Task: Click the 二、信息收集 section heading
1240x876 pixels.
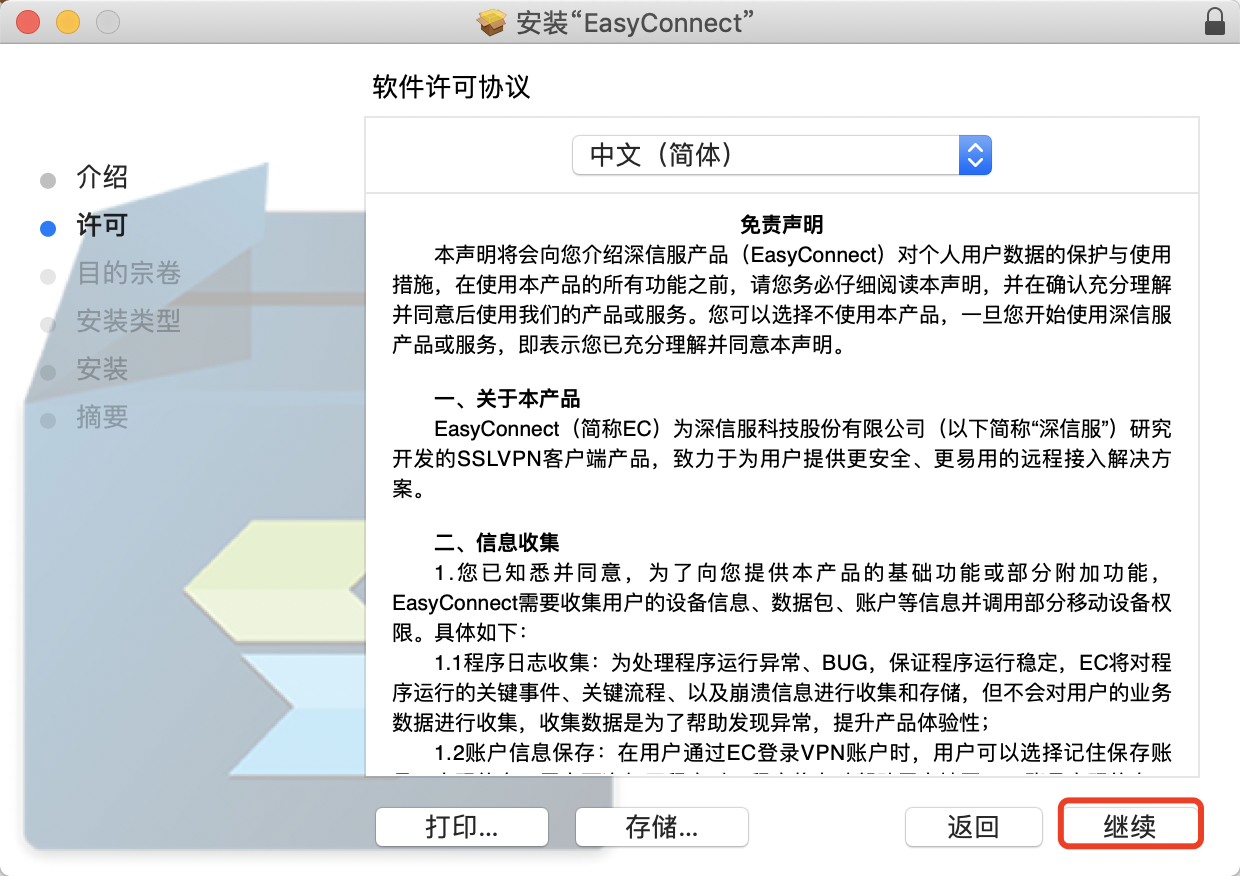Action: [x=497, y=543]
